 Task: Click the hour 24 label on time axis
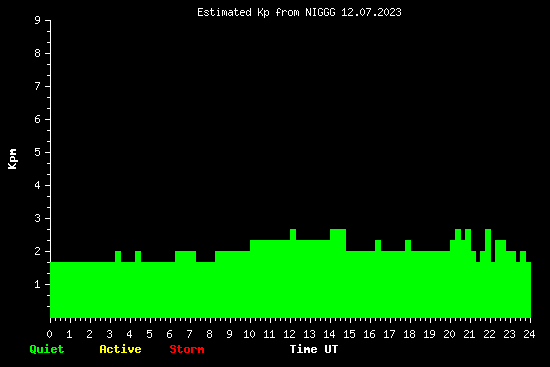(529, 334)
